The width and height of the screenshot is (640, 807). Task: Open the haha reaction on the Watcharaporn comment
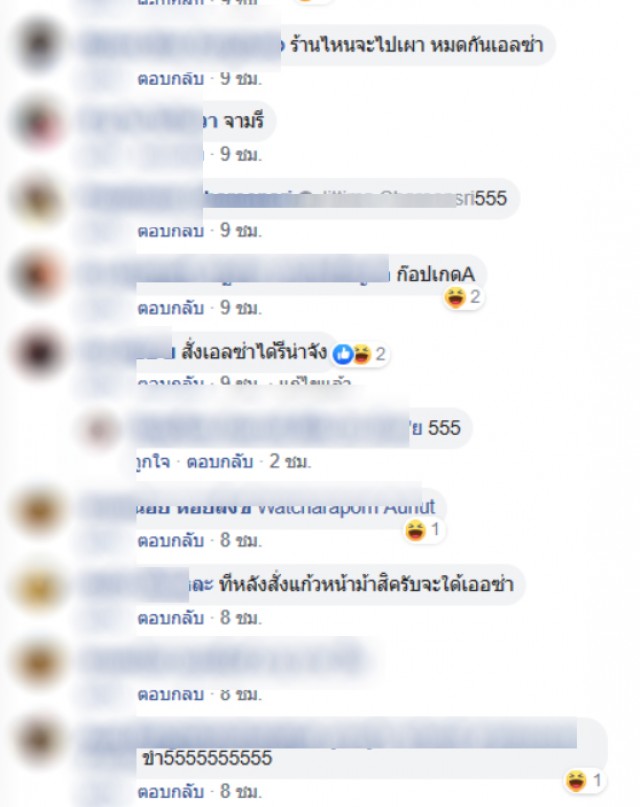pyautogui.click(x=415, y=530)
